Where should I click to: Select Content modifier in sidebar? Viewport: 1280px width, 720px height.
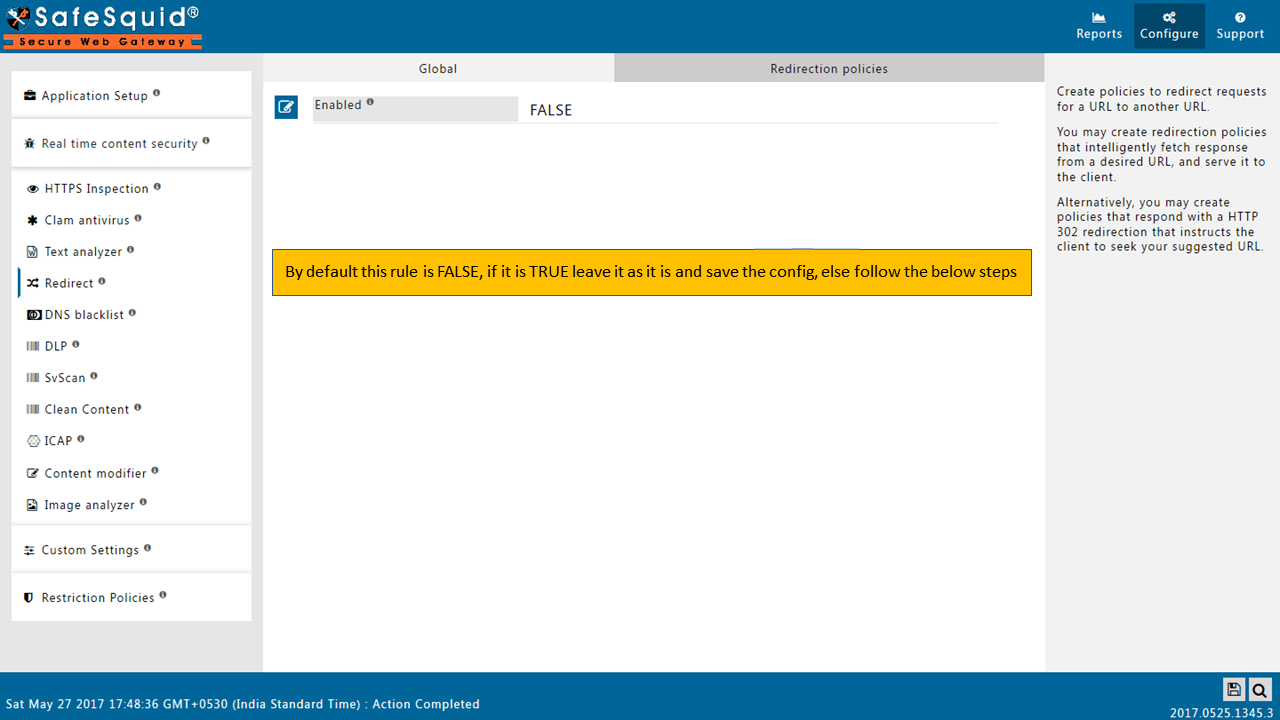(95, 473)
